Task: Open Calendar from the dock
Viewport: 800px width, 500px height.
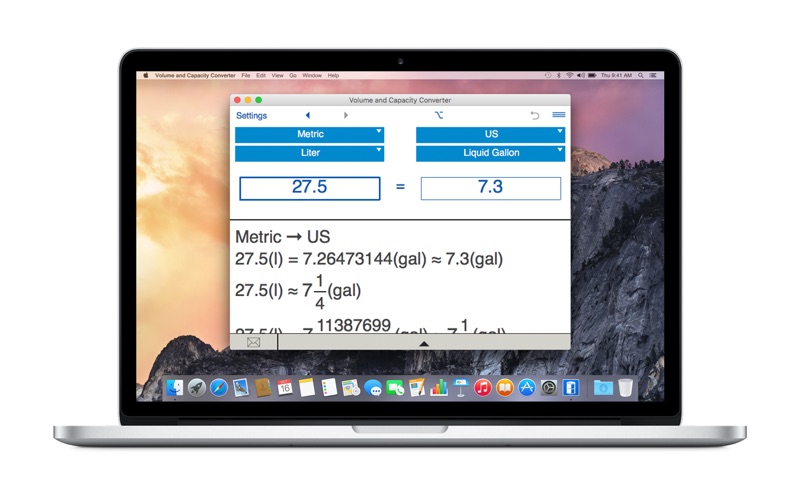Action: 285,388
